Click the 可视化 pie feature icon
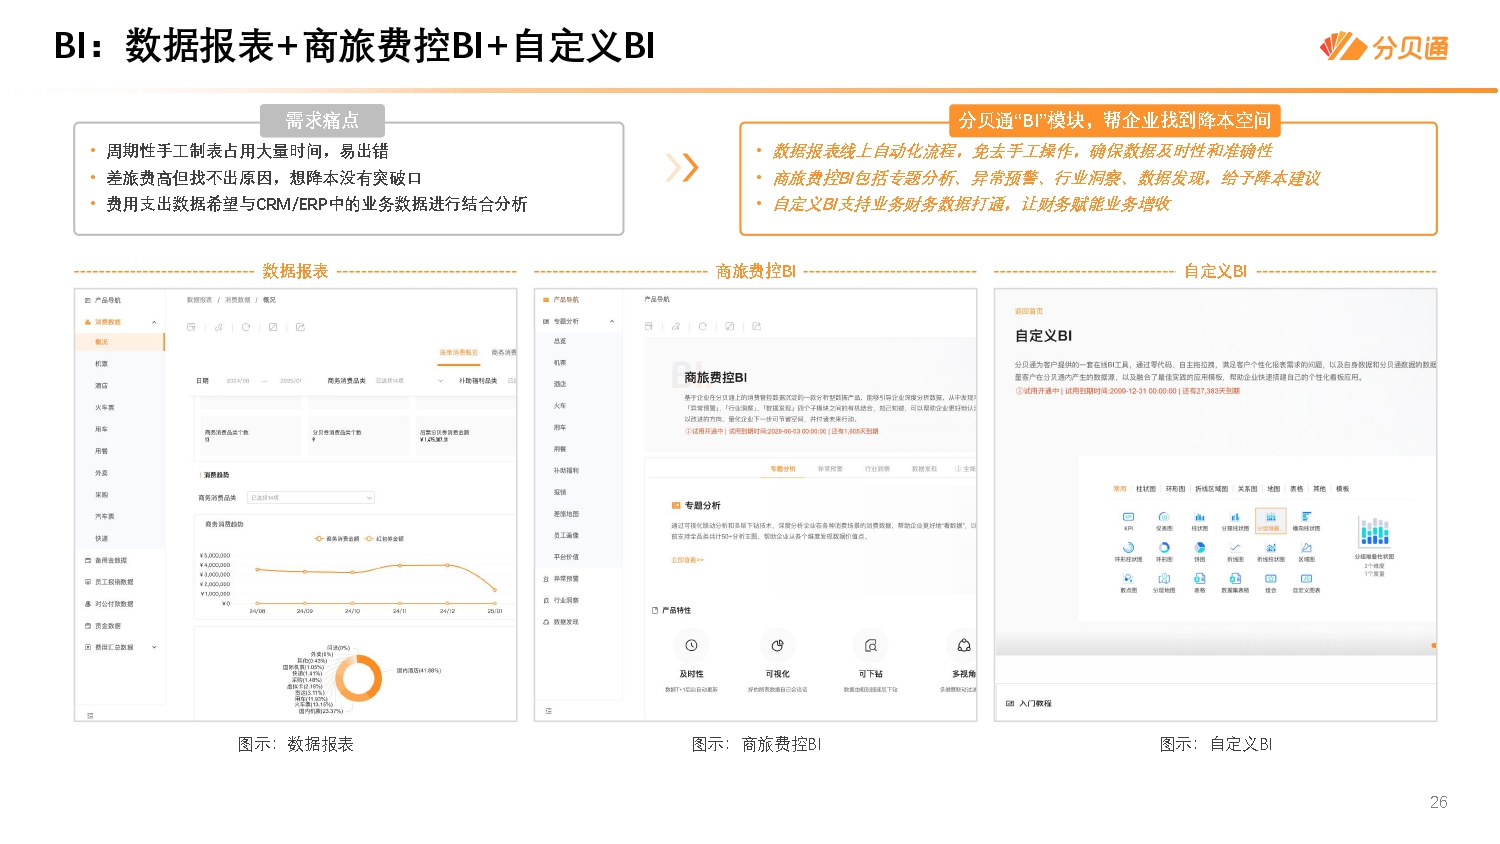Image resolution: width=1500 pixels, height=844 pixels. pos(777,644)
